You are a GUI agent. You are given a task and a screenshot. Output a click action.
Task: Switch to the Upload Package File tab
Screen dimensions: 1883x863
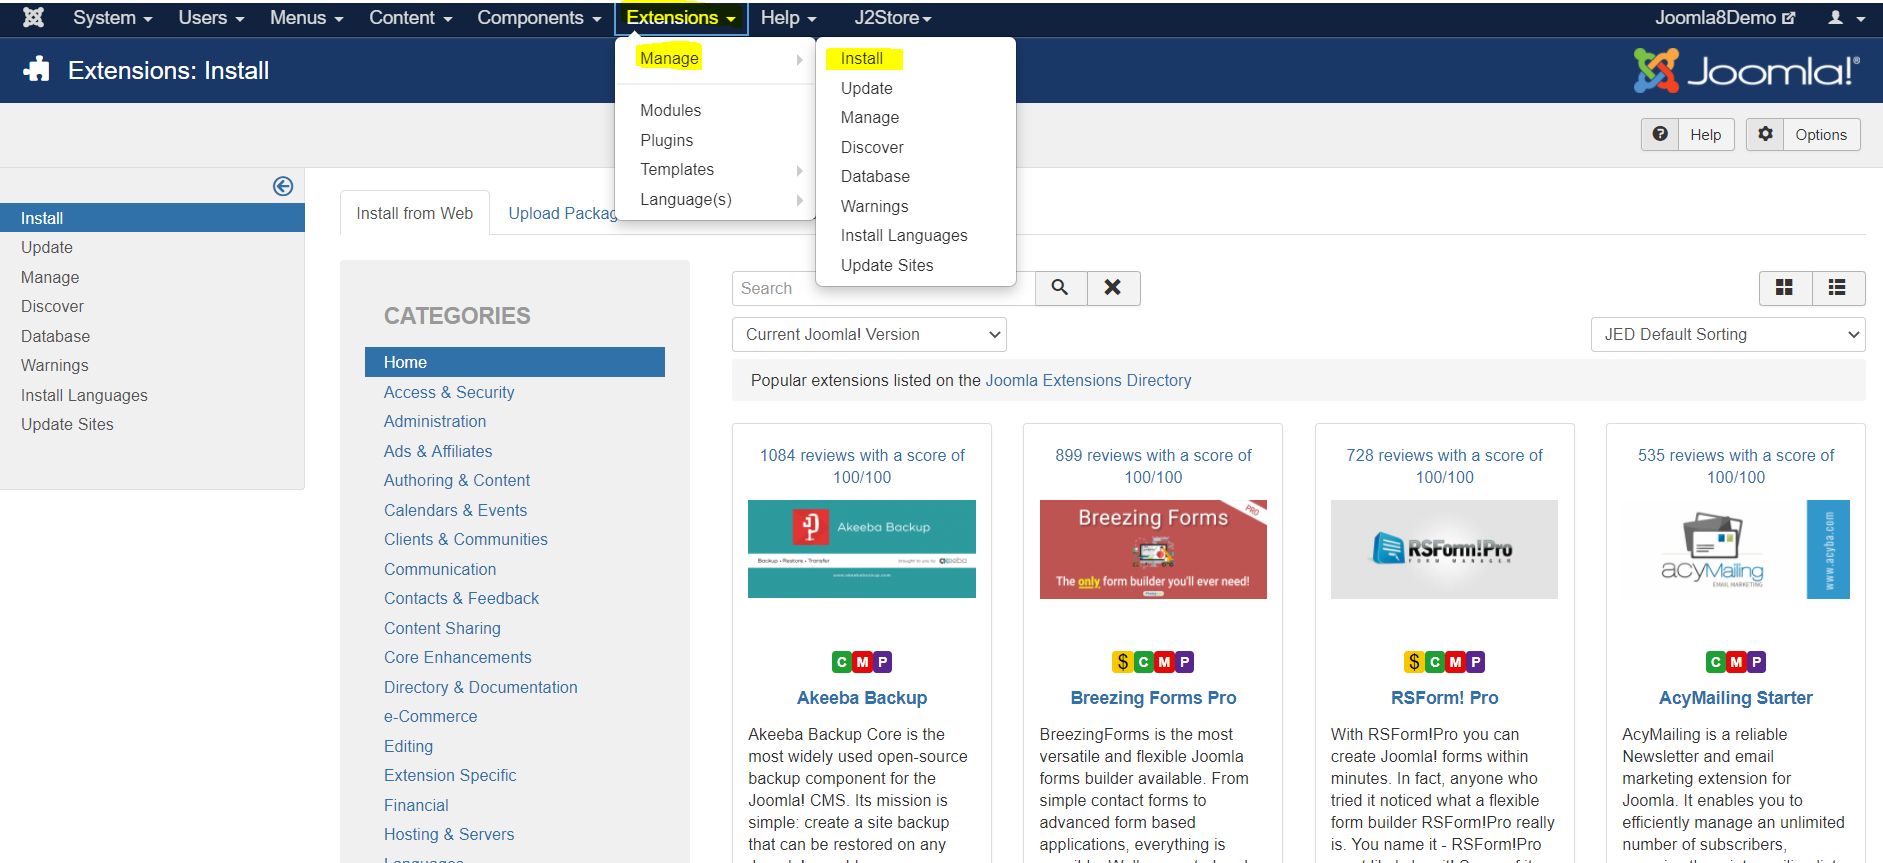tap(563, 213)
